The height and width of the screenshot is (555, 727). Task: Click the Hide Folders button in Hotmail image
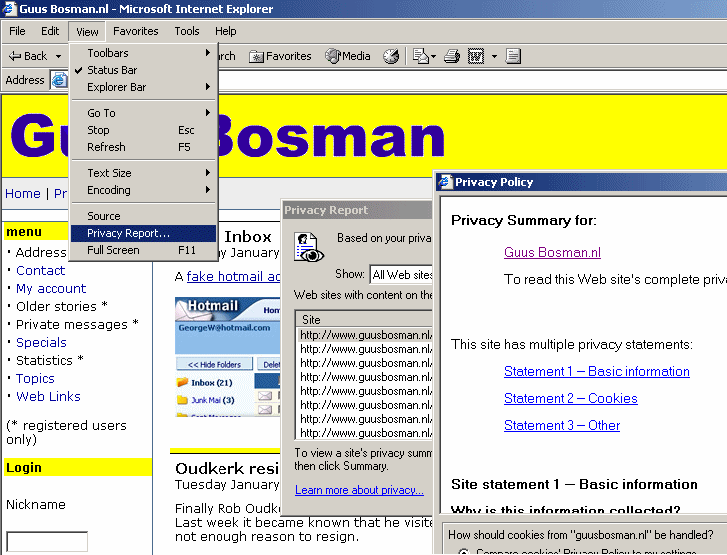pyautogui.click(x=214, y=364)
